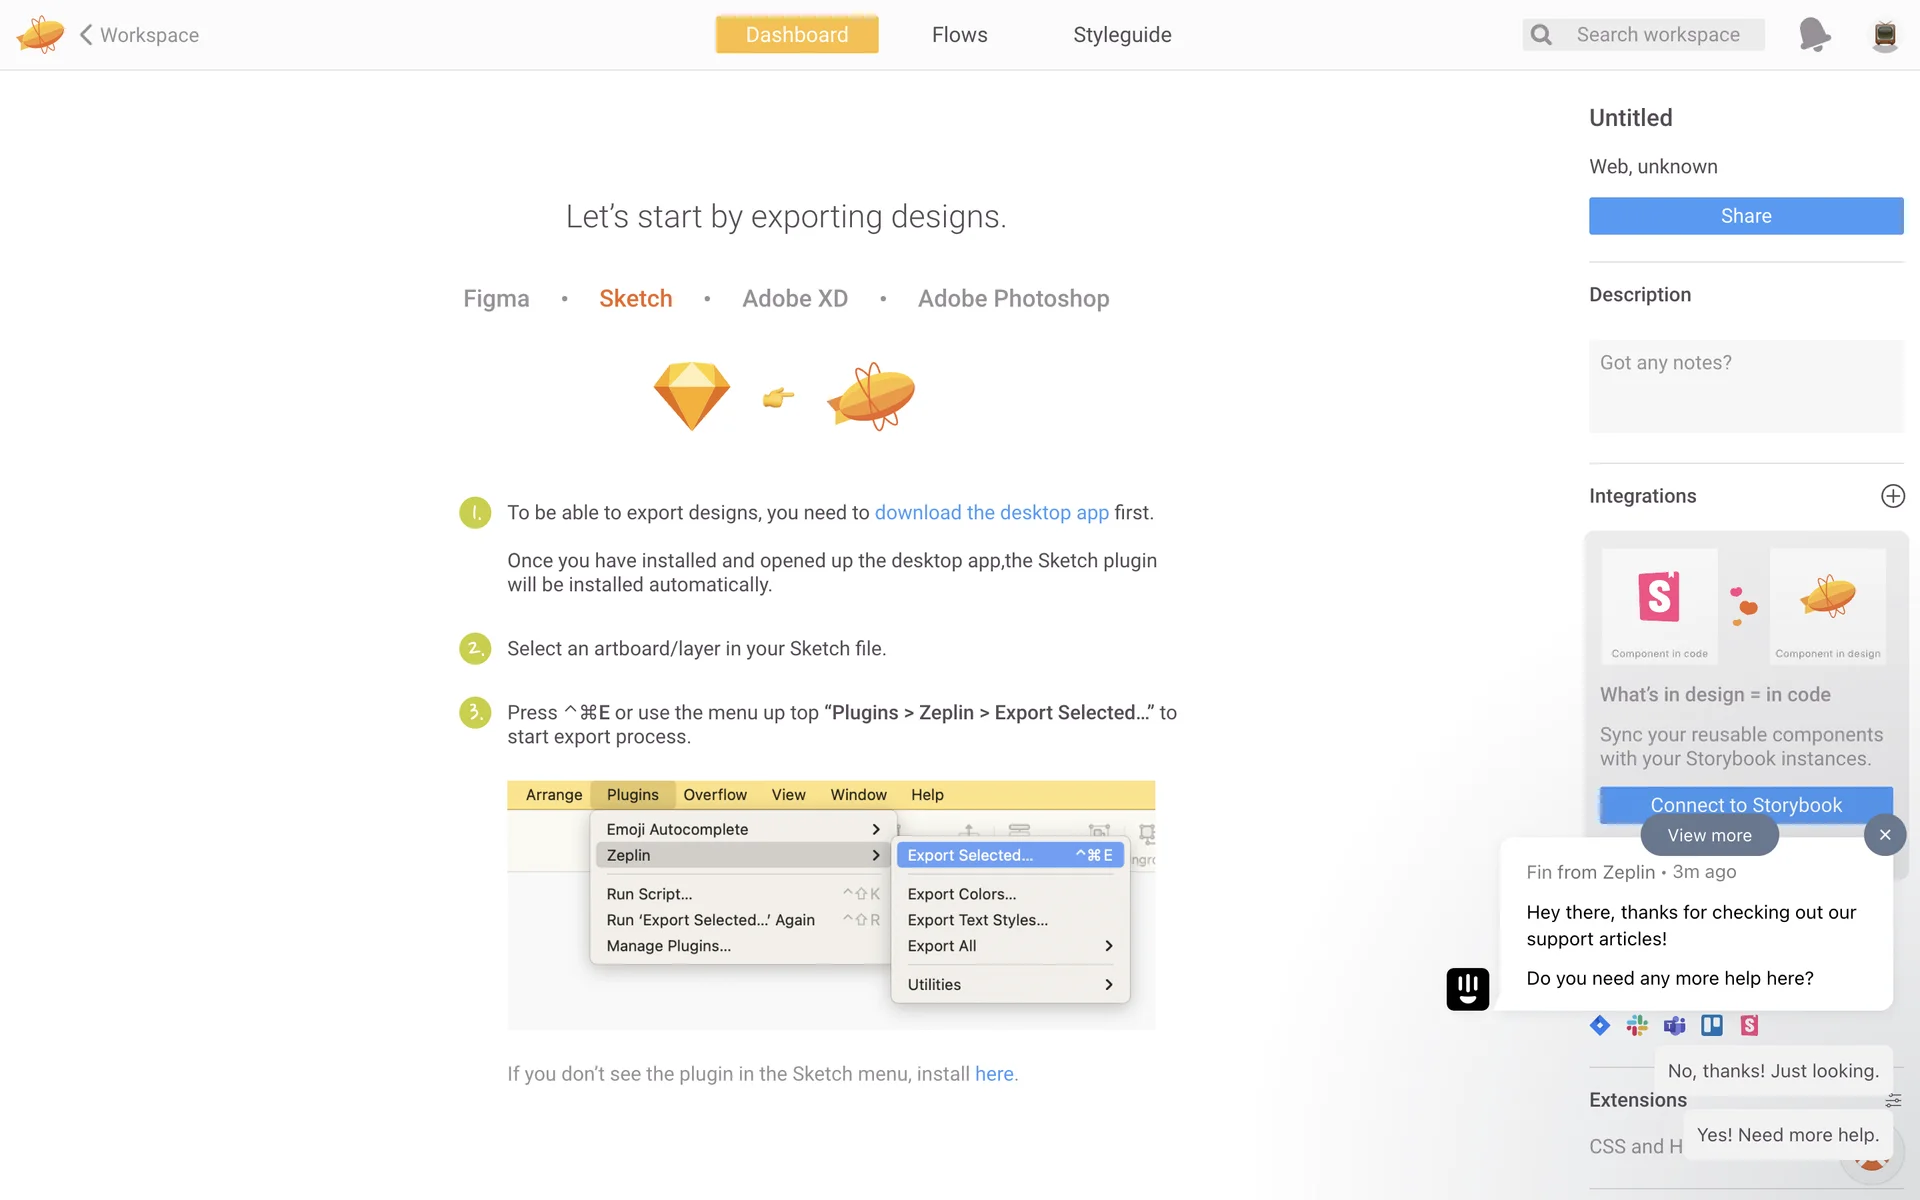Open Extensions settings sliders icon
1920x1200 pixels.
[x=1893, y=1100]
